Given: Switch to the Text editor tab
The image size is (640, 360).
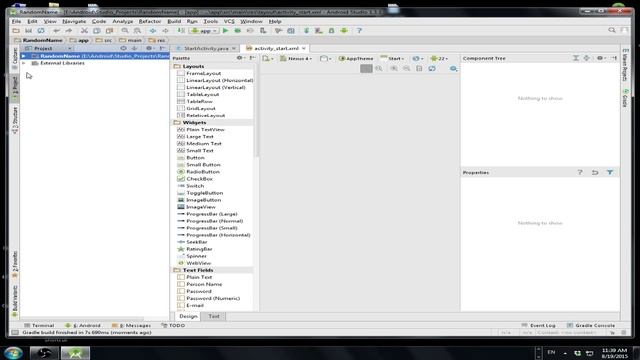Looking at the screenshot, I should (214, 316).
